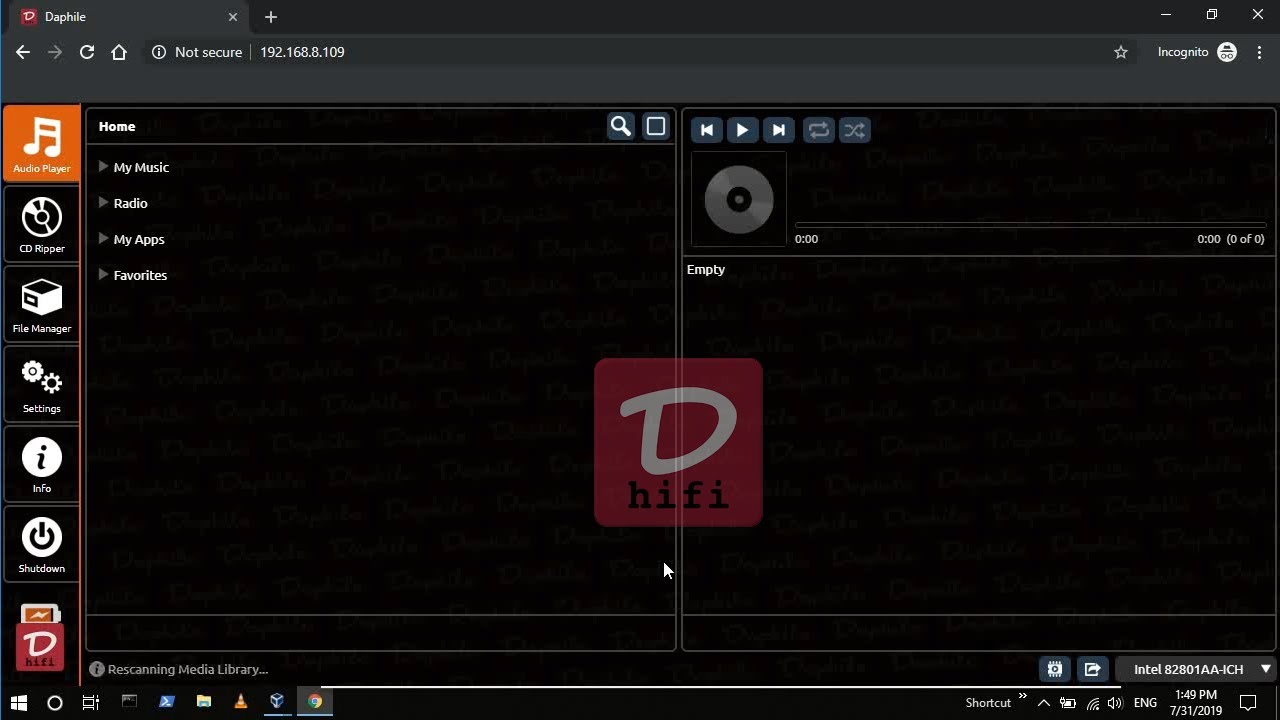Screen dimensions: 1280x720
Task: Open VirtualBox from the taskbar
Action: (x=277, y=702)
